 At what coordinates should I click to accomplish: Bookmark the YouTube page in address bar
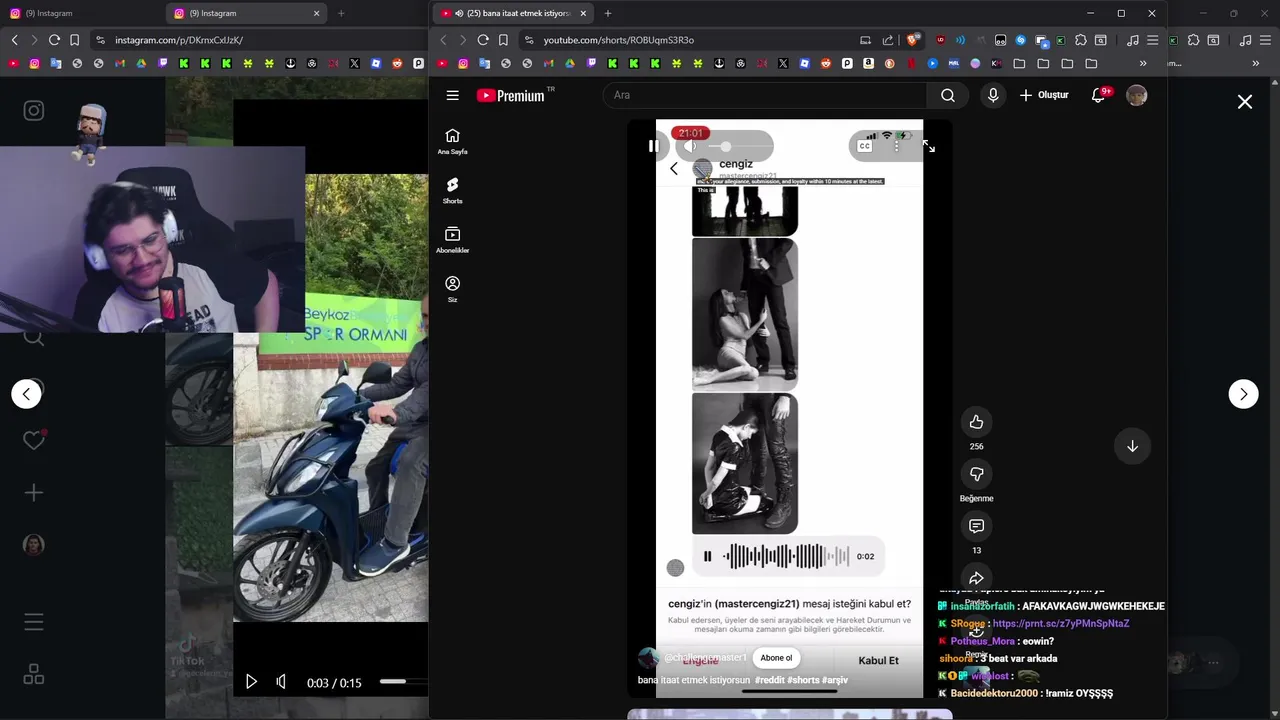(x=503, y=40)
